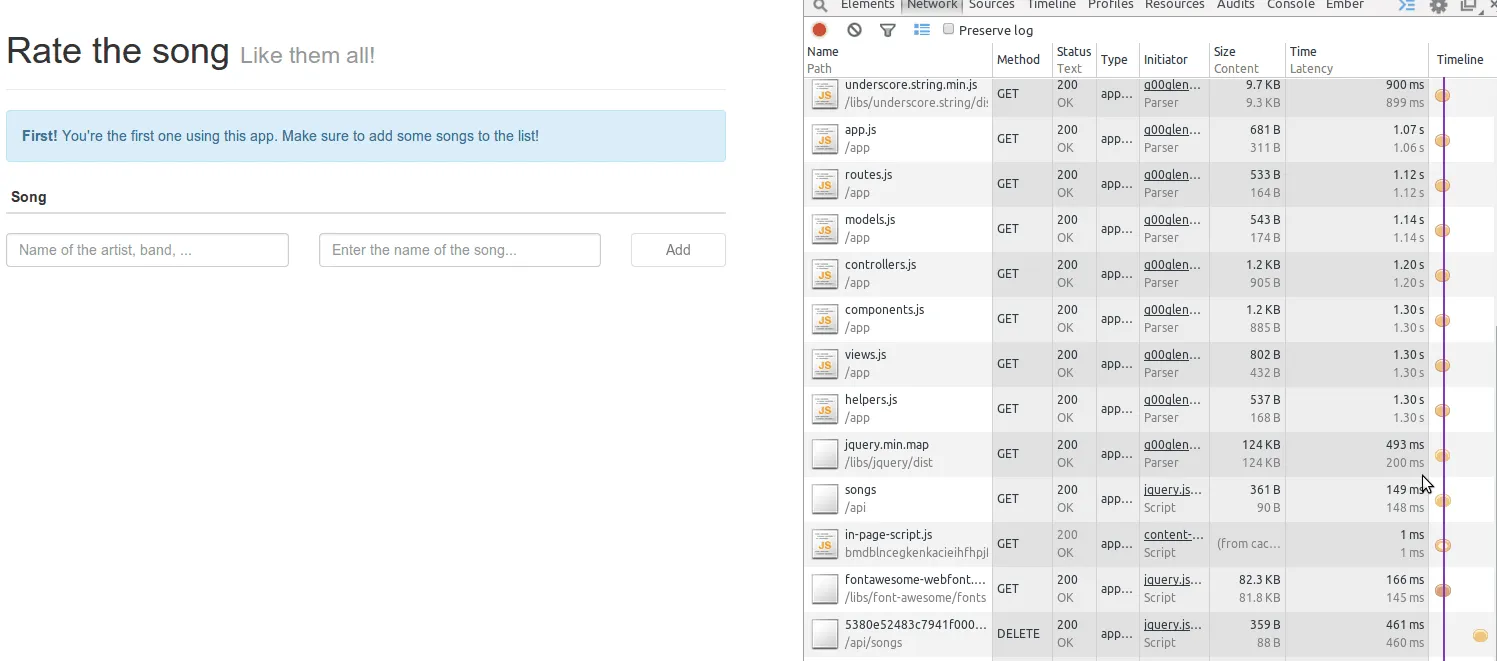Open DevTools settings gear icon
Screen dimensions: 1497x661
click(1438, 6)
